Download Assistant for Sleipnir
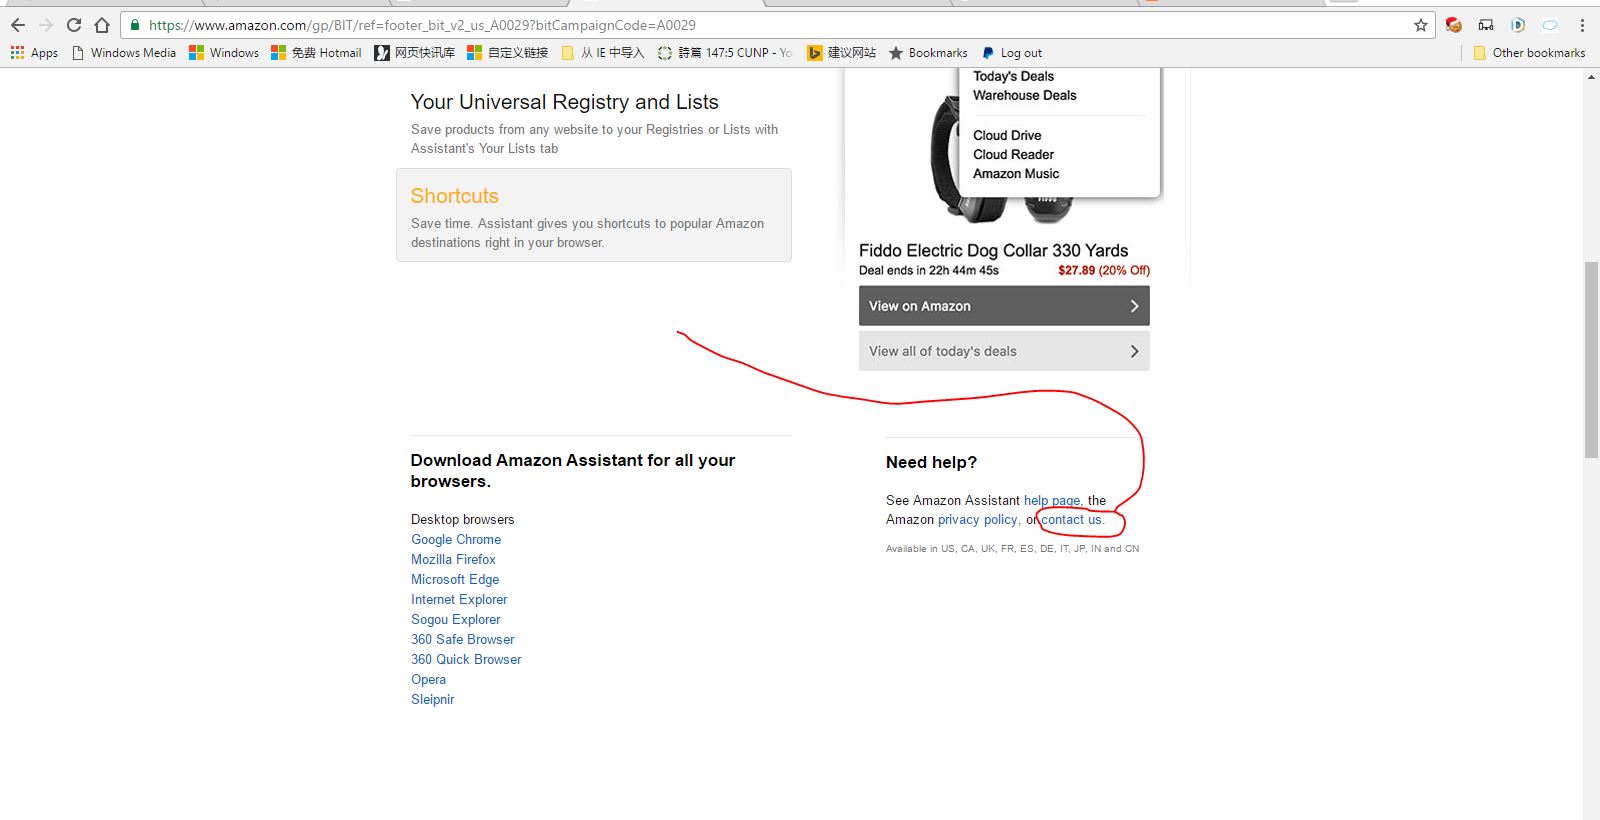The height and width of the screenshot is (820, 1600). (432, 699)
